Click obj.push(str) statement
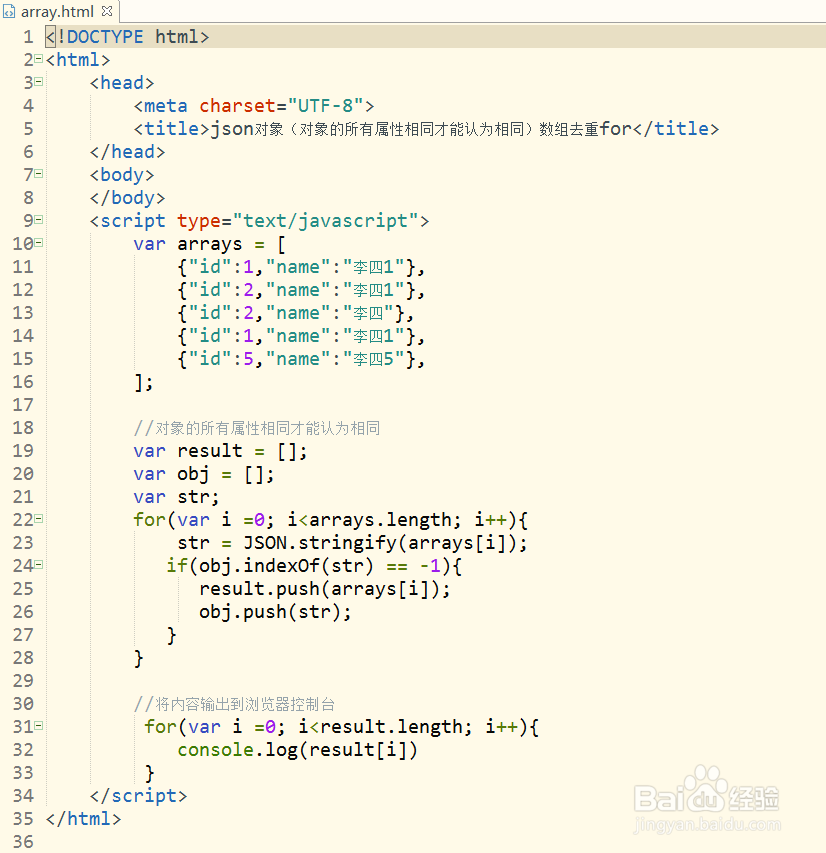Image resolution: width=826 pixels, height=853 pixels. (x=275, y=612)
